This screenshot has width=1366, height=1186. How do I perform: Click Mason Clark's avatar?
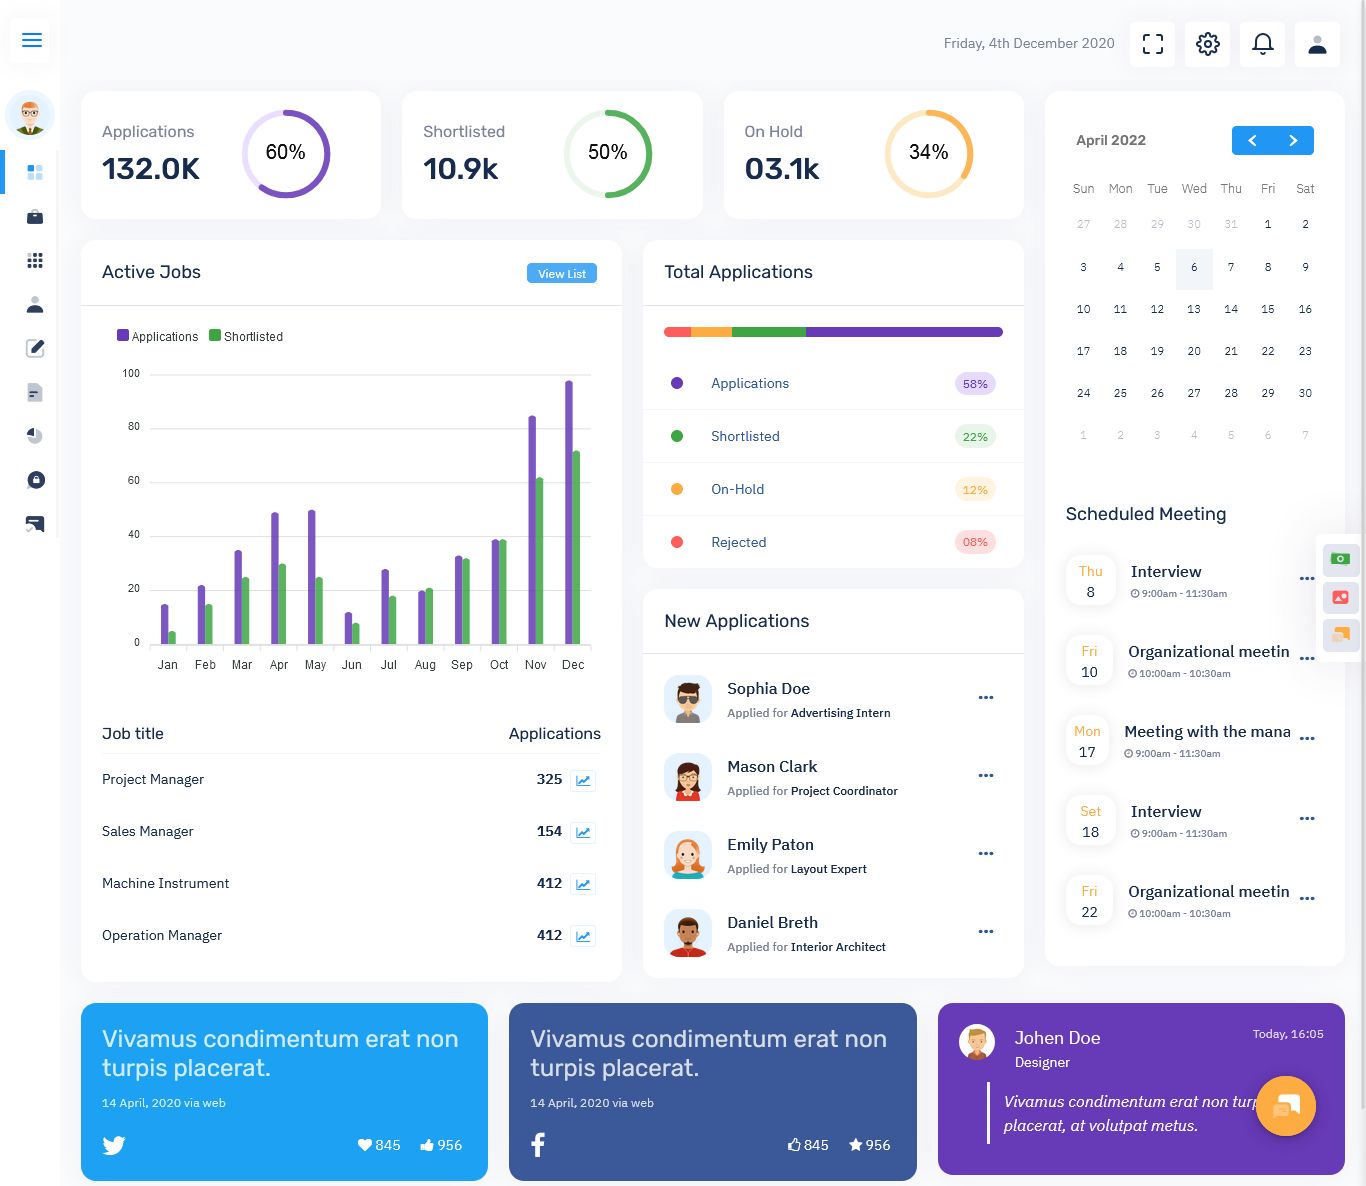pyautogui.click(x=688, y=777)
